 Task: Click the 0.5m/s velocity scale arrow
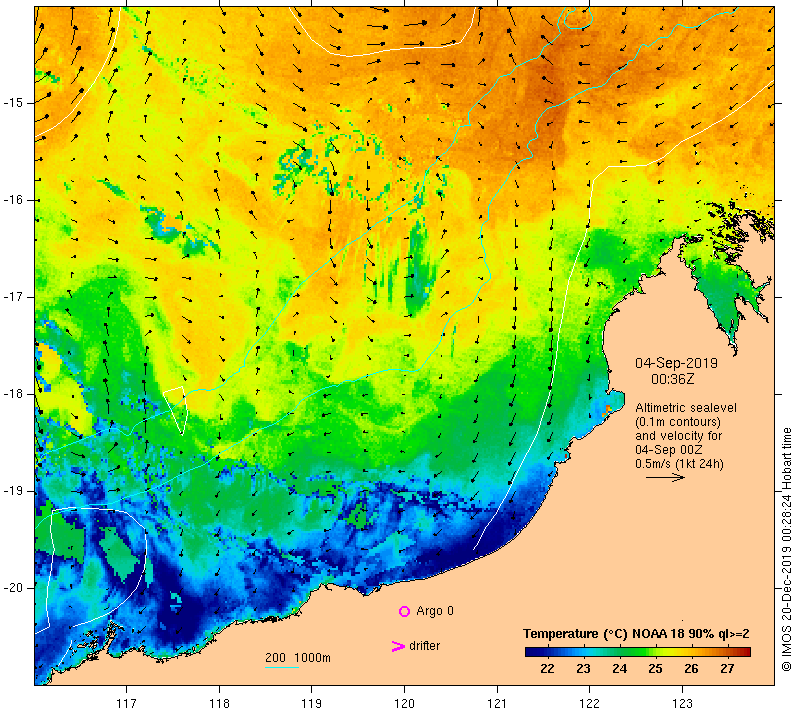pyautogui.click(x=665, y=477)
